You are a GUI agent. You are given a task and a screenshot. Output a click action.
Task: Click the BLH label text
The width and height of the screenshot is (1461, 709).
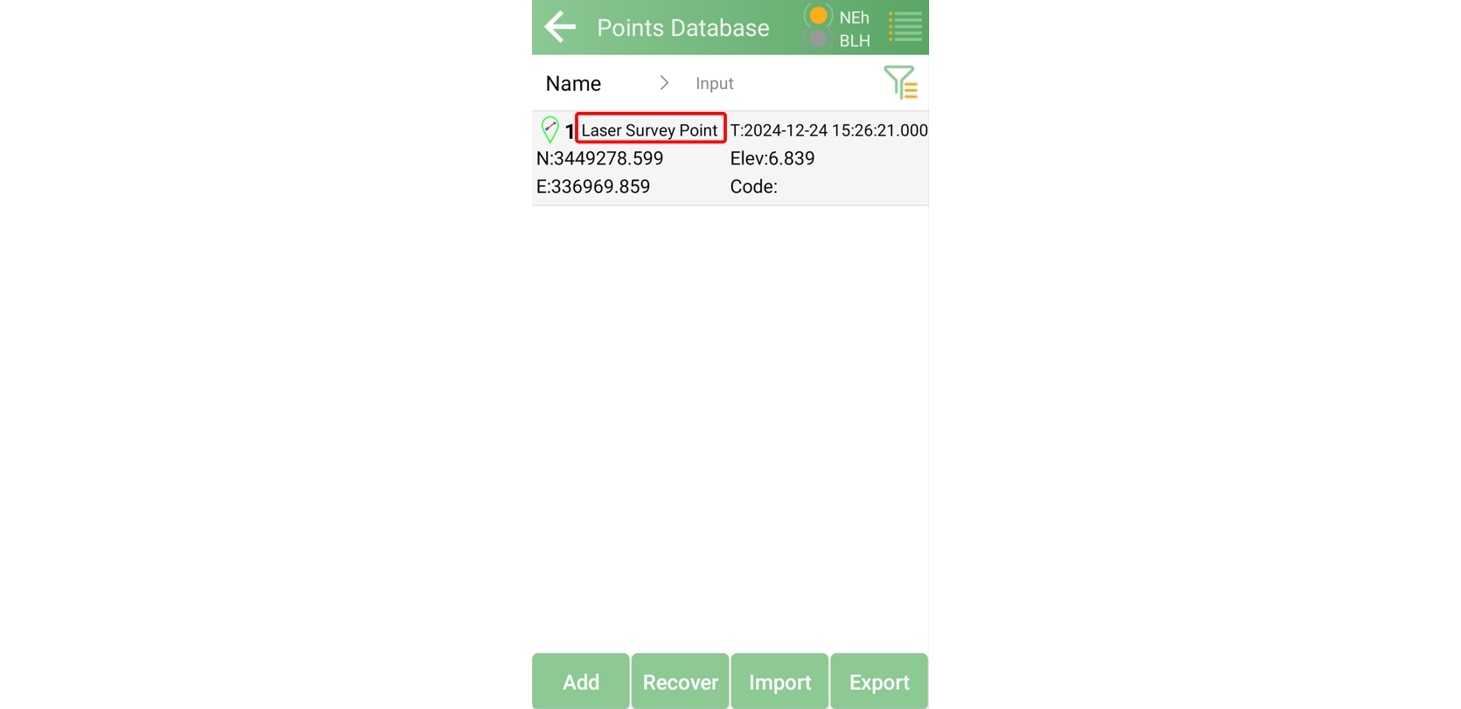[x=854, y=41]
